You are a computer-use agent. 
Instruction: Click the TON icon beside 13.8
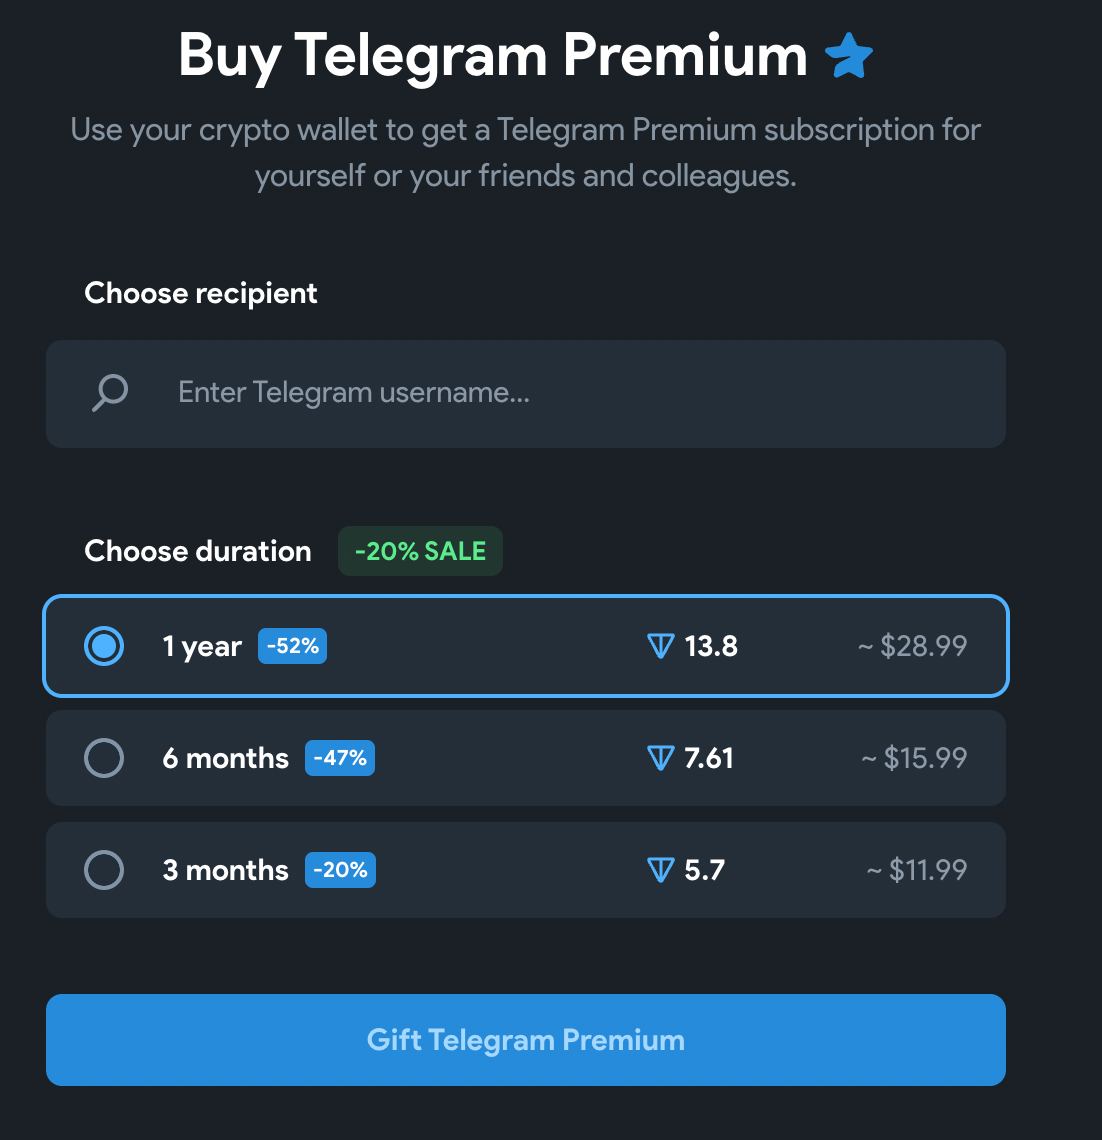pyautogui.click(x=661, y=646)
